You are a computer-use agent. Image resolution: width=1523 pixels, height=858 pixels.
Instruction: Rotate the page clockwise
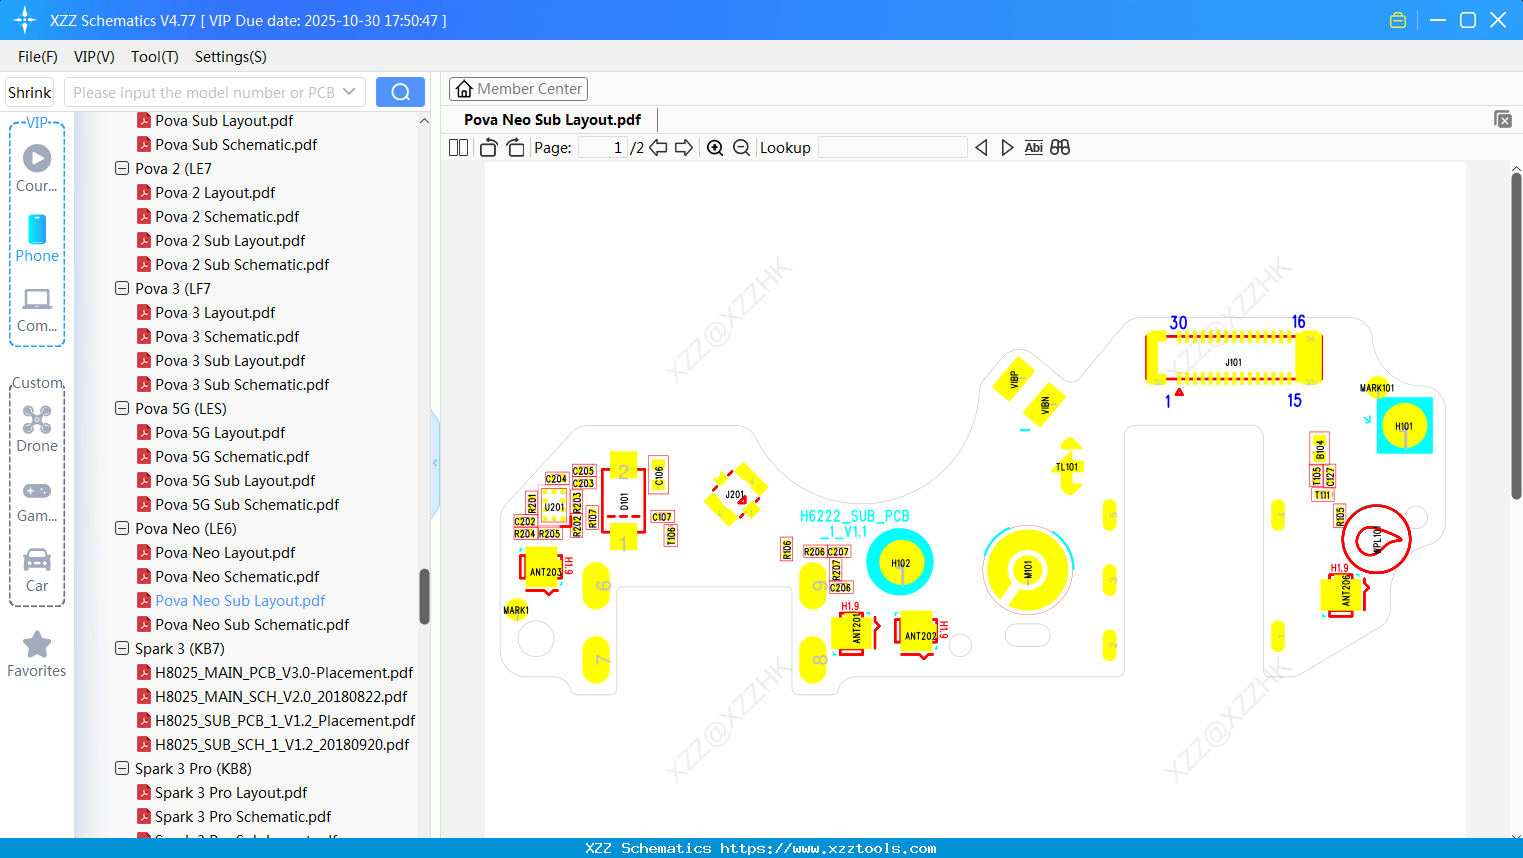coord(514,146)
